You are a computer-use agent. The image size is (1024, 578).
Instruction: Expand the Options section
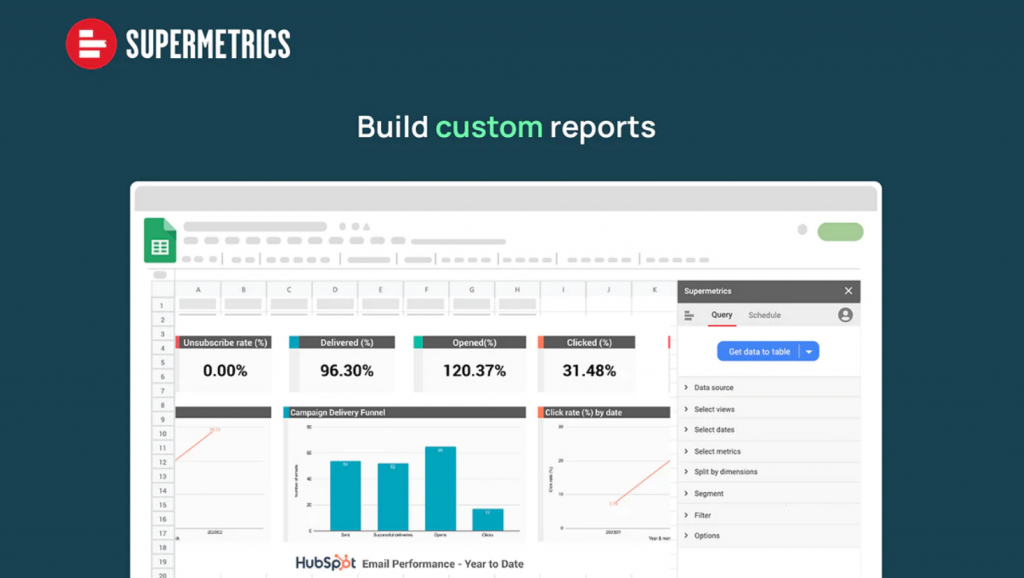(x=769, y=536)
